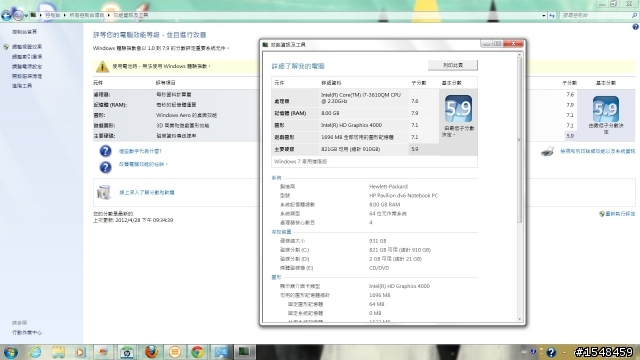Screen dimensions: 640x360
Task: Click first blue question mark help icon
Action: 105,151
